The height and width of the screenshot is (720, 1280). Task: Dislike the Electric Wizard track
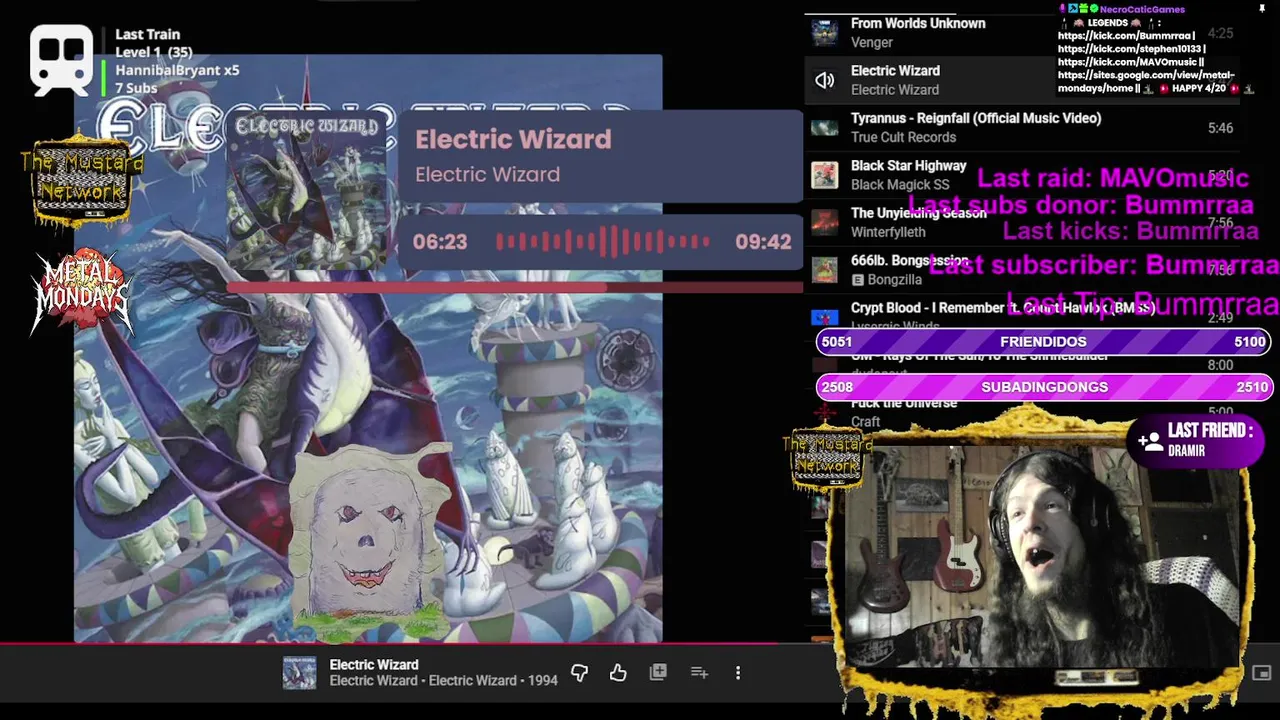click(579, 673)
